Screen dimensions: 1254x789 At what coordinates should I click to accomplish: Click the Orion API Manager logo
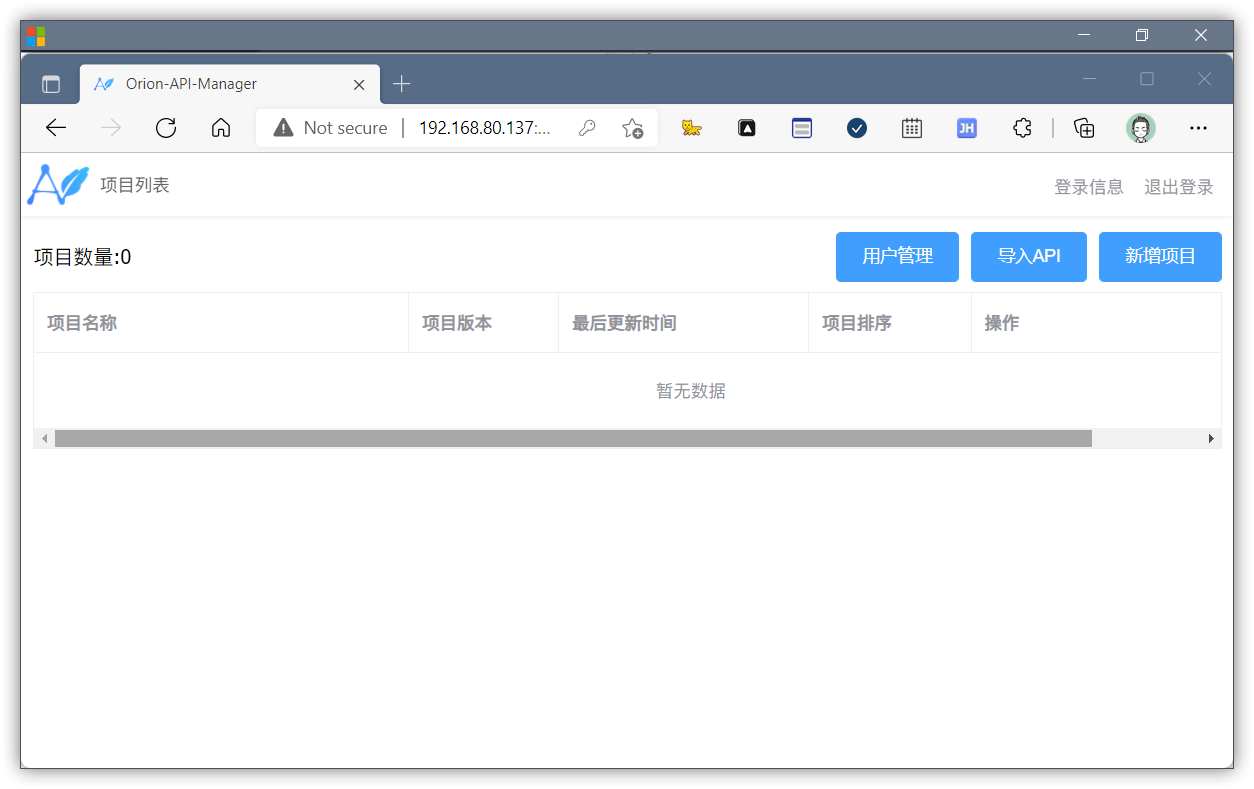(58, 185)
